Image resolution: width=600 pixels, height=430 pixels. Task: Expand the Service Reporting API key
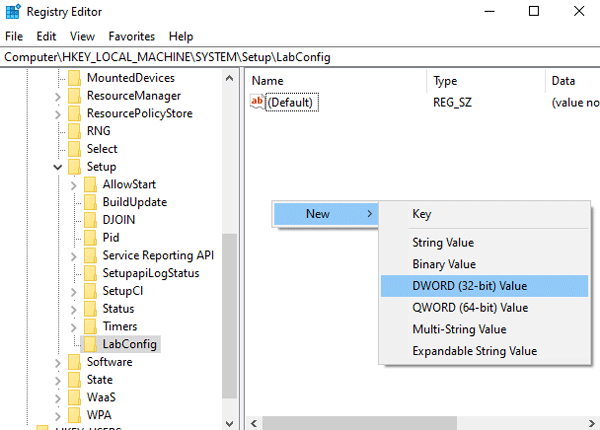73,256
